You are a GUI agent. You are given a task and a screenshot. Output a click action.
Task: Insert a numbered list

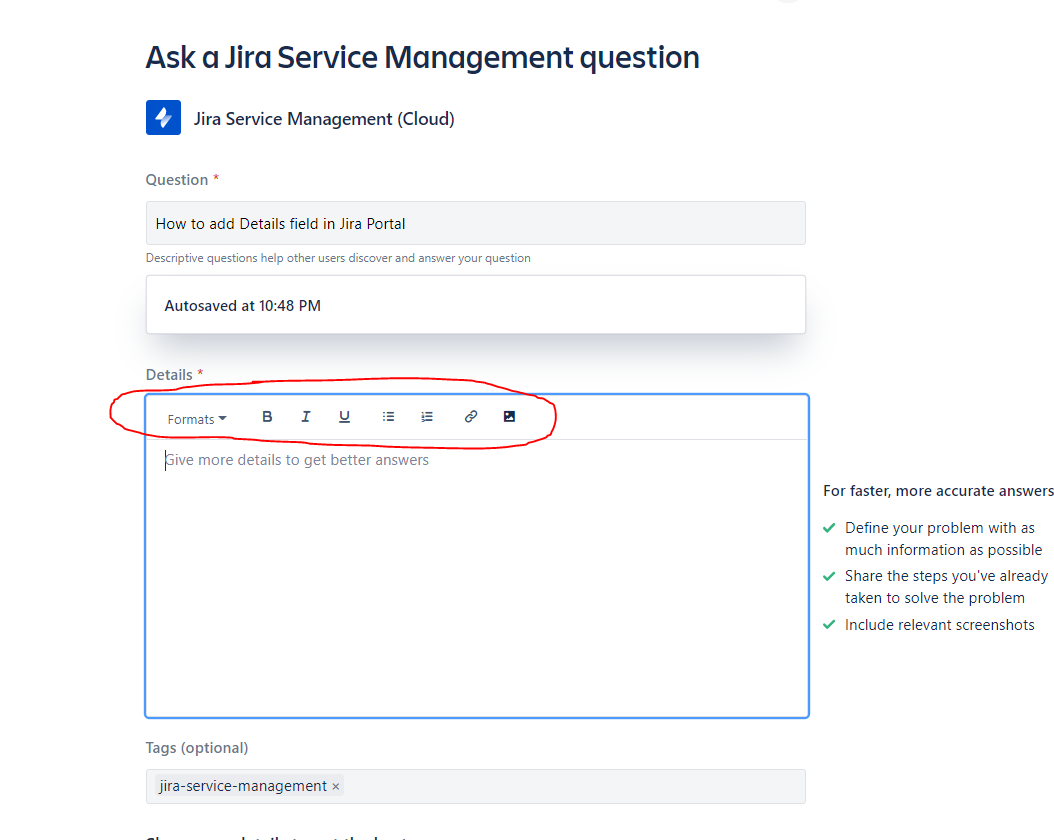tap(427, 417)
